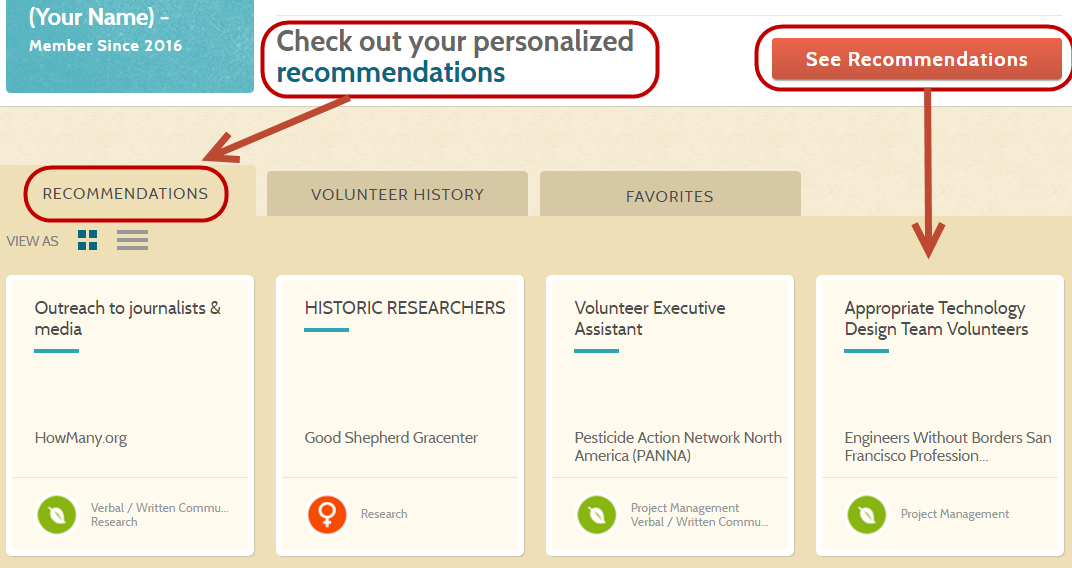Switch to grid view icon
1072x568 pixels.
point(88,240)
